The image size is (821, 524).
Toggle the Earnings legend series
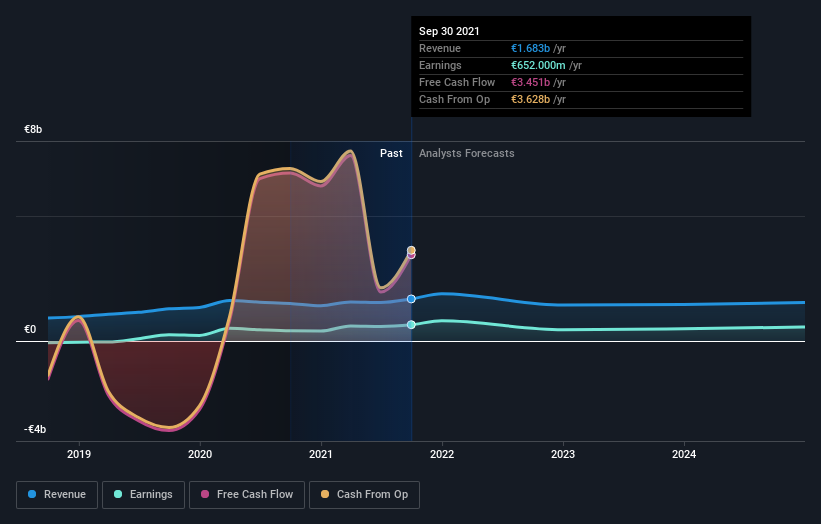[143, 495]
